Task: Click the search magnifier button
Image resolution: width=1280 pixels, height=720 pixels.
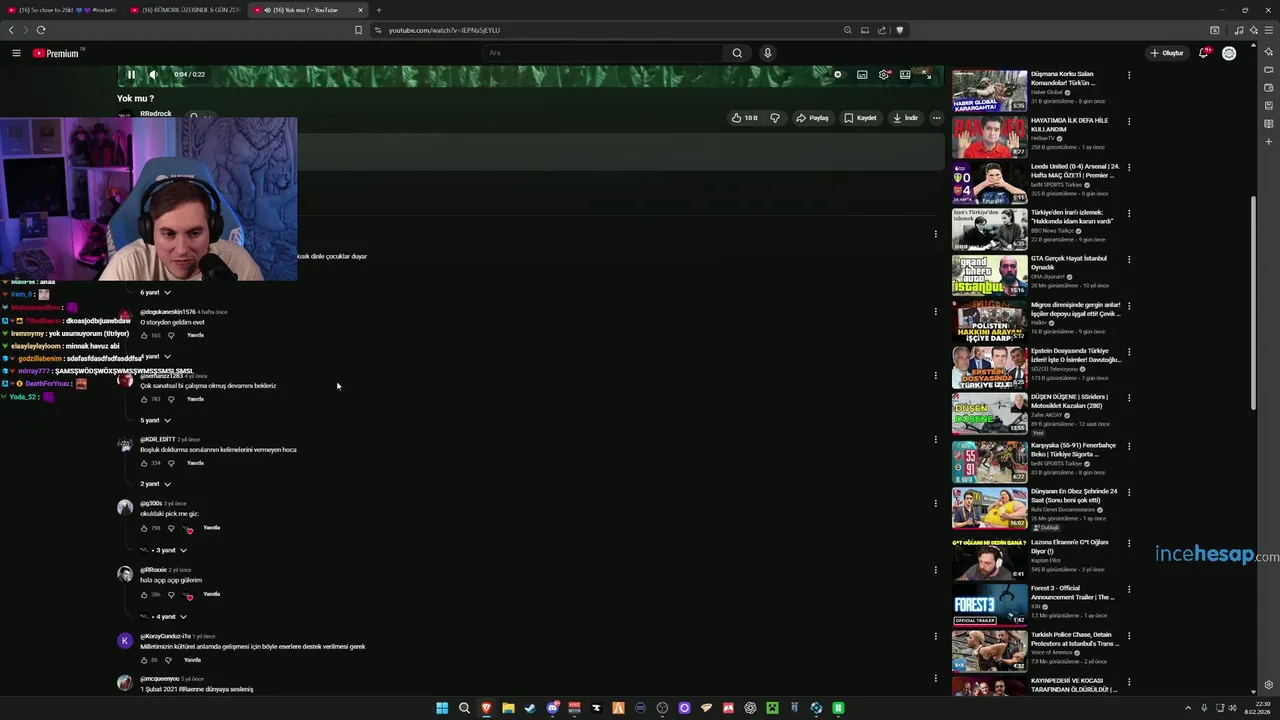Action: click(737, 53)
